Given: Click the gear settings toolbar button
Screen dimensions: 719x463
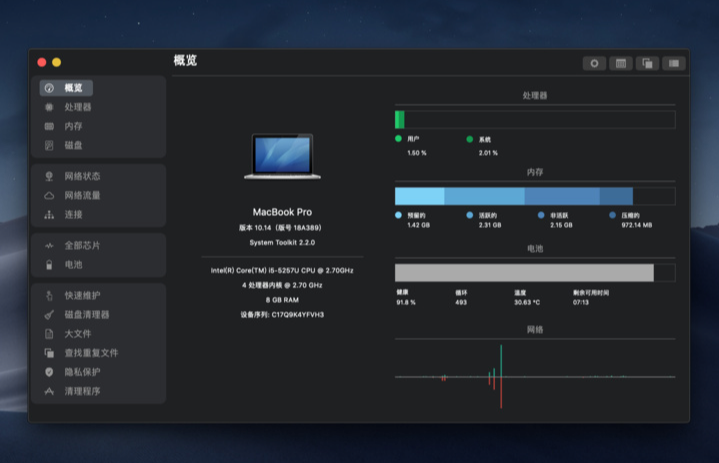Looking at the screenshot, I should pyautogui.click(x=594, y=63).
